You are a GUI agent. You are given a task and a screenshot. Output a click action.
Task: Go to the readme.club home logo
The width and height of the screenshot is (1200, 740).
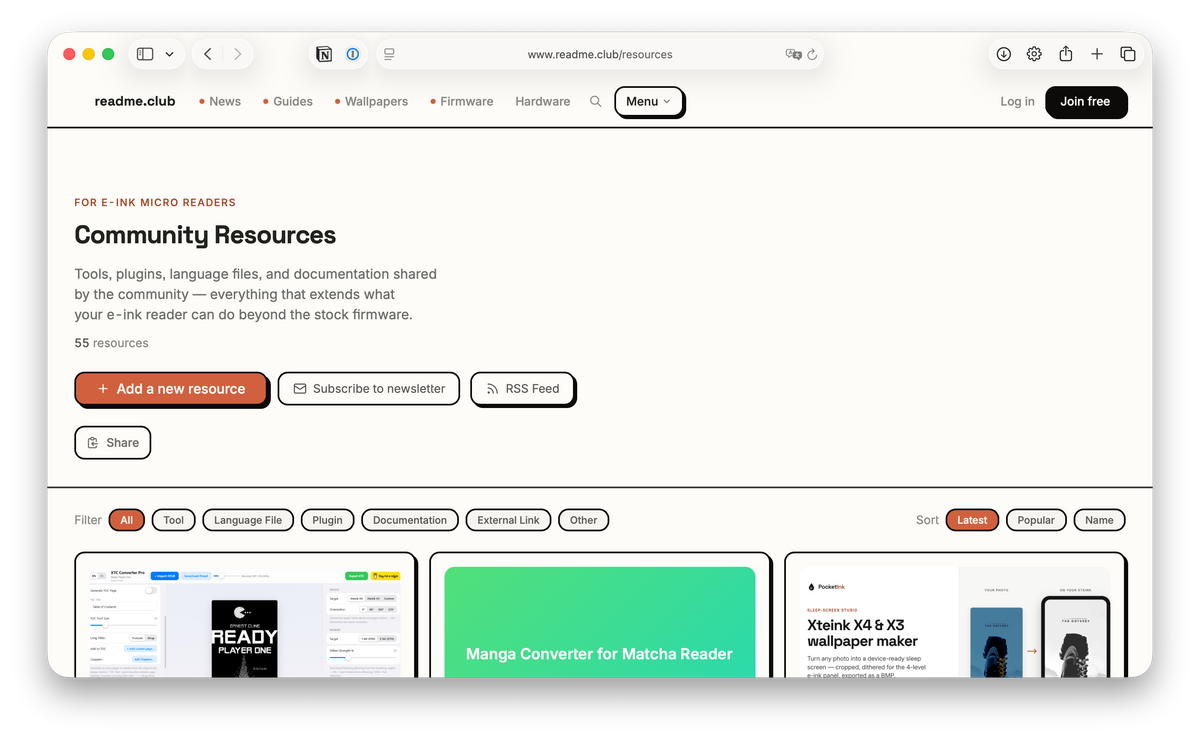(x=135, y=101)
